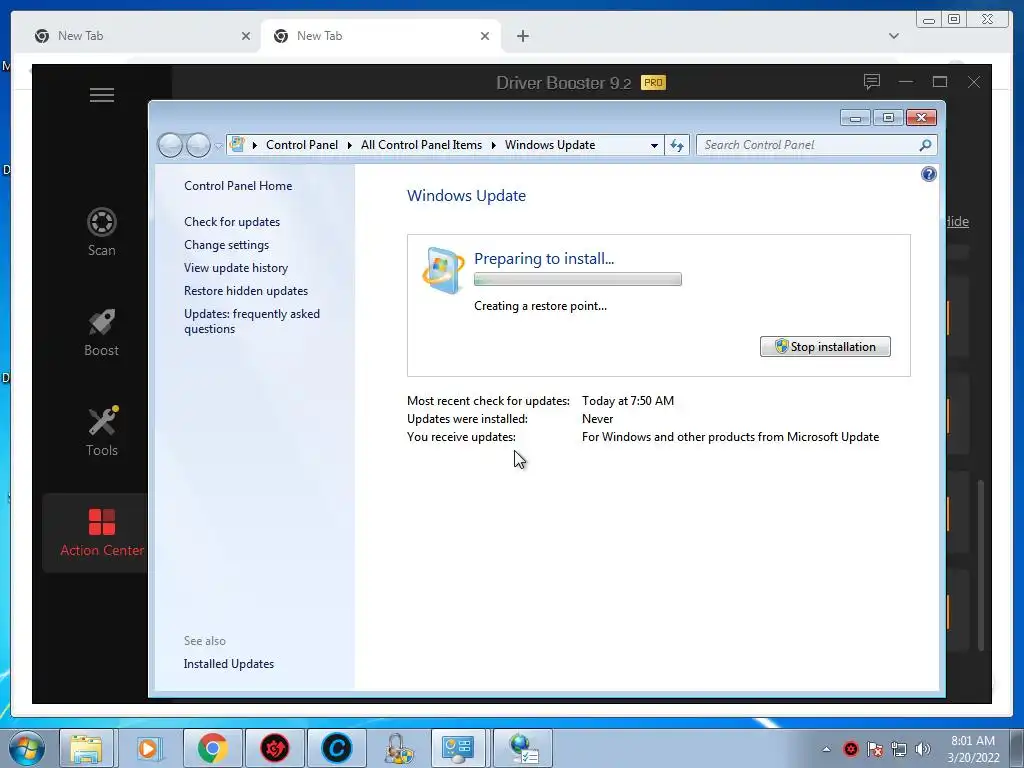This screenshot has height=768, width=1024.
Task: Click the network icon in system tray
Action: point(899,749)
